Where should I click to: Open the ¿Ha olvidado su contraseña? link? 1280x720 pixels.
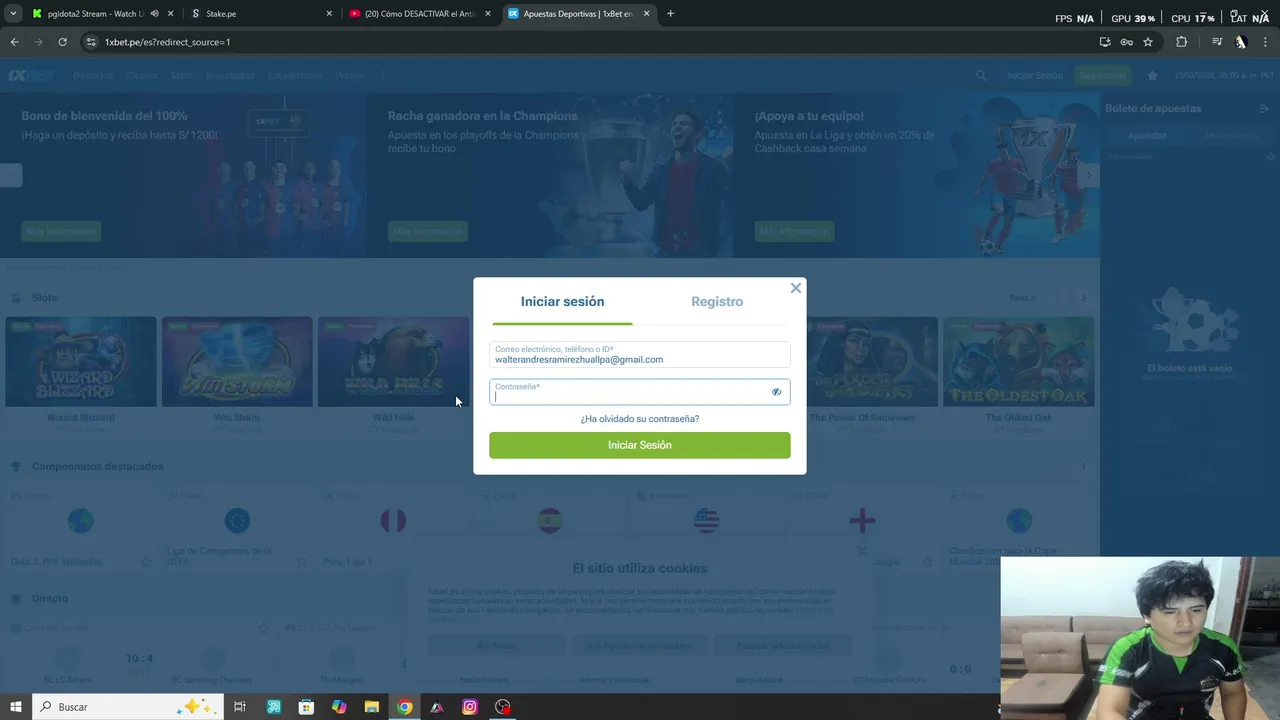tap(640, 419)
